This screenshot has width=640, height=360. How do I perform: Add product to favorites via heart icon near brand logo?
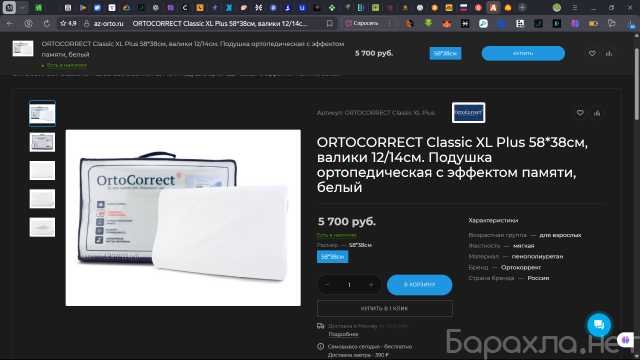click(x=580, y=113)
